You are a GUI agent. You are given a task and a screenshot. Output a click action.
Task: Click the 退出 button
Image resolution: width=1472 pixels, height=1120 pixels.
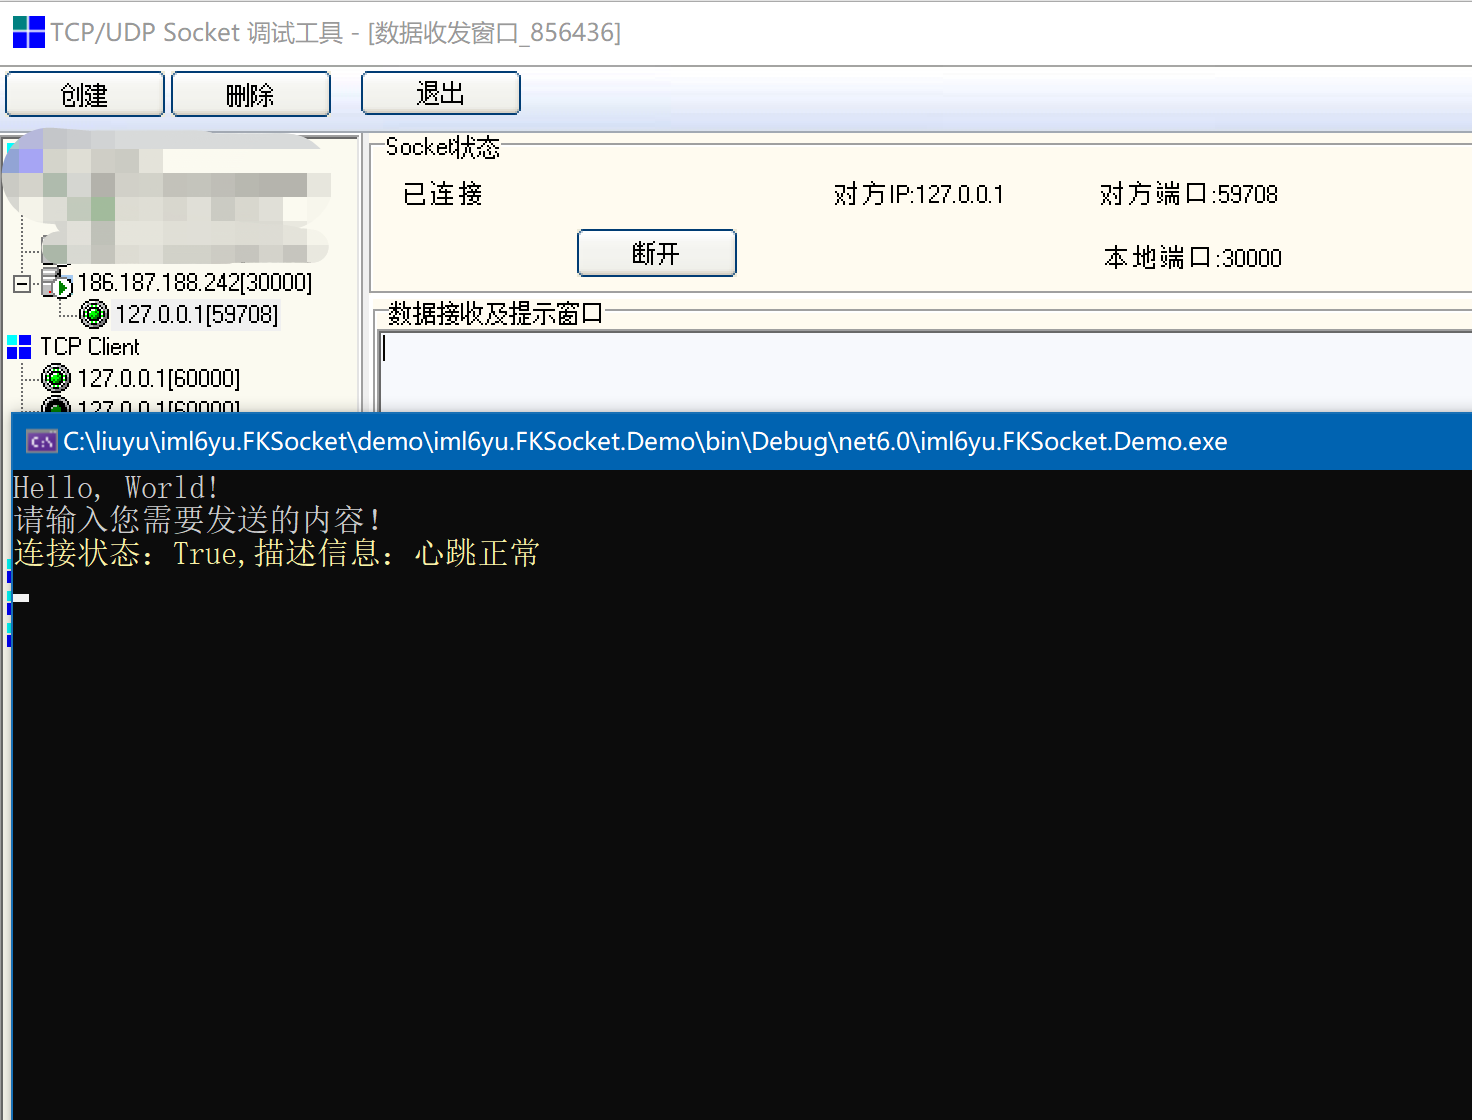click(440, 93)
